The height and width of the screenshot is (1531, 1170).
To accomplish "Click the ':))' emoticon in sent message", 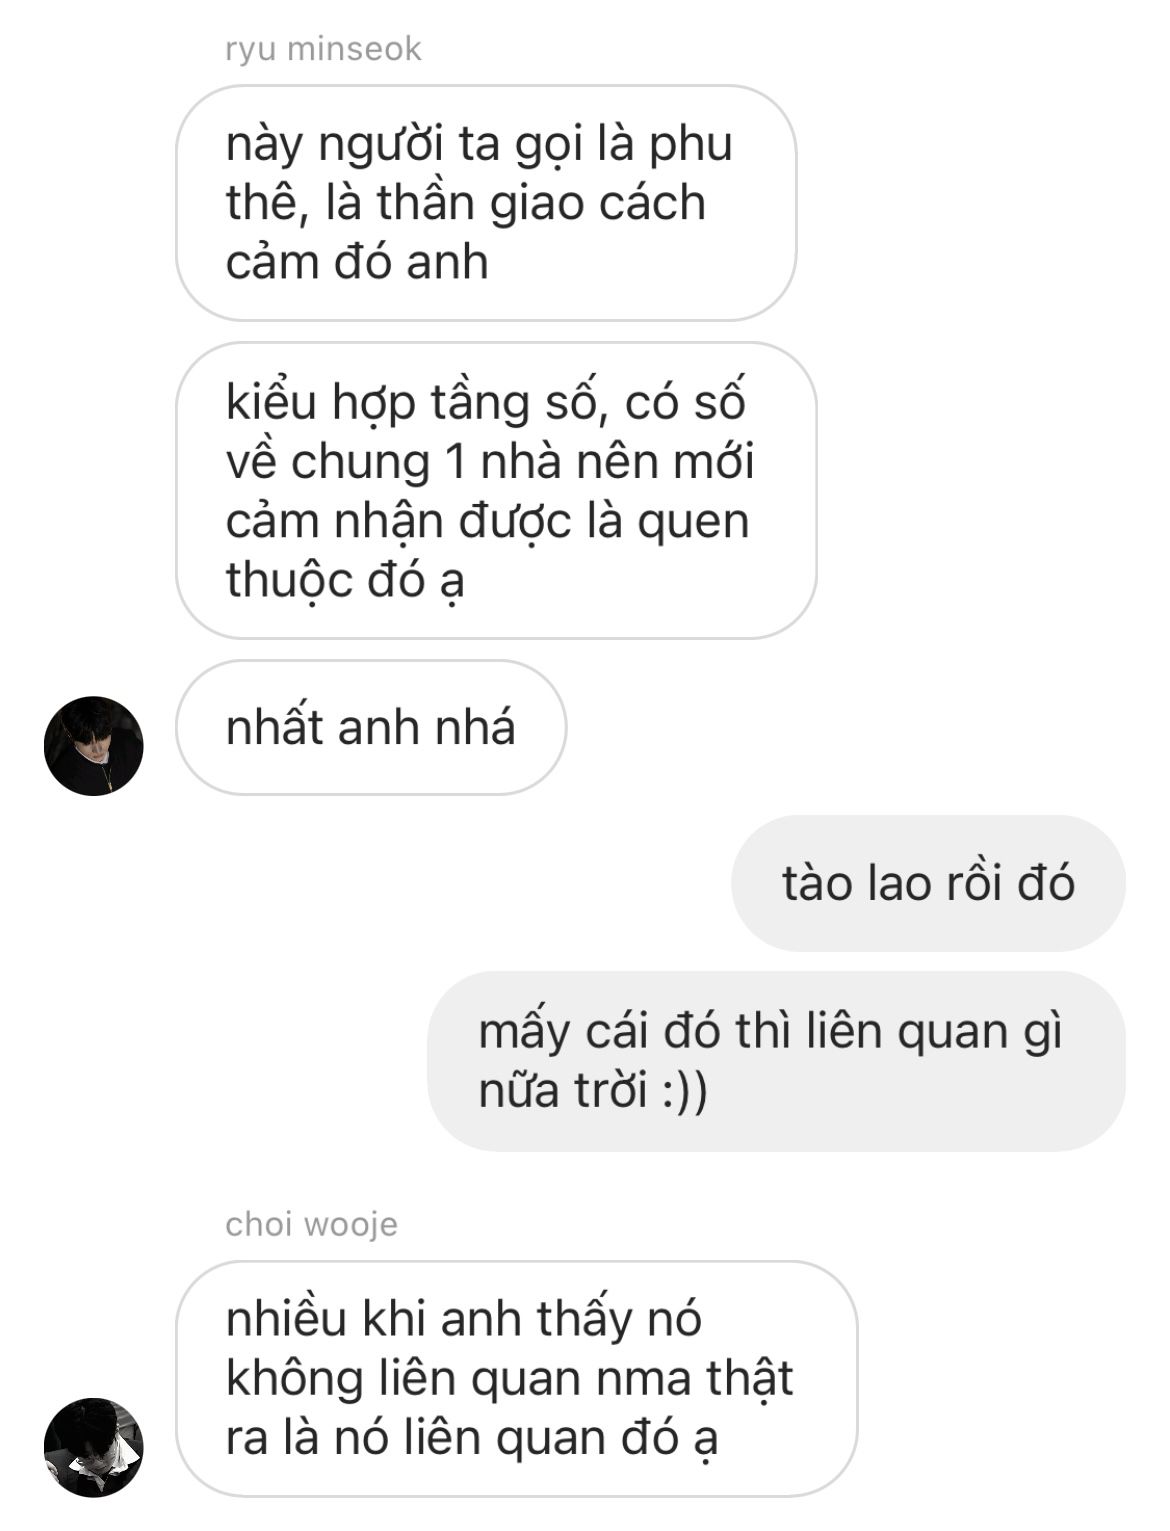I will 685,1090.
